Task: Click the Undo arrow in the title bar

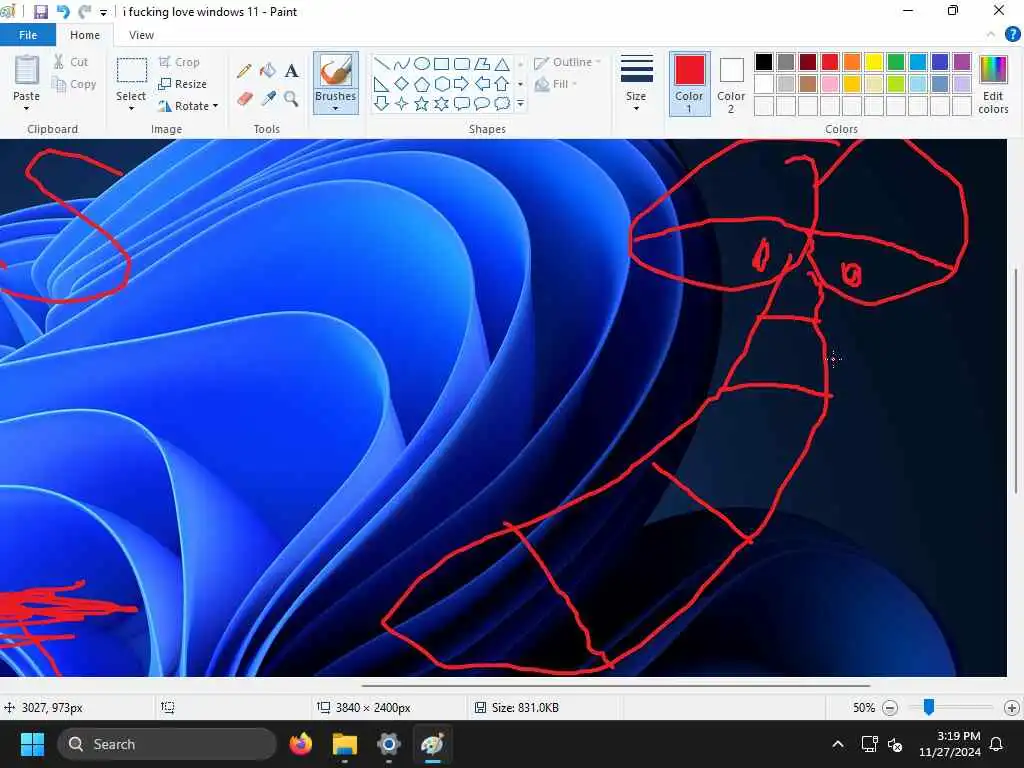Action: [63, 12]
